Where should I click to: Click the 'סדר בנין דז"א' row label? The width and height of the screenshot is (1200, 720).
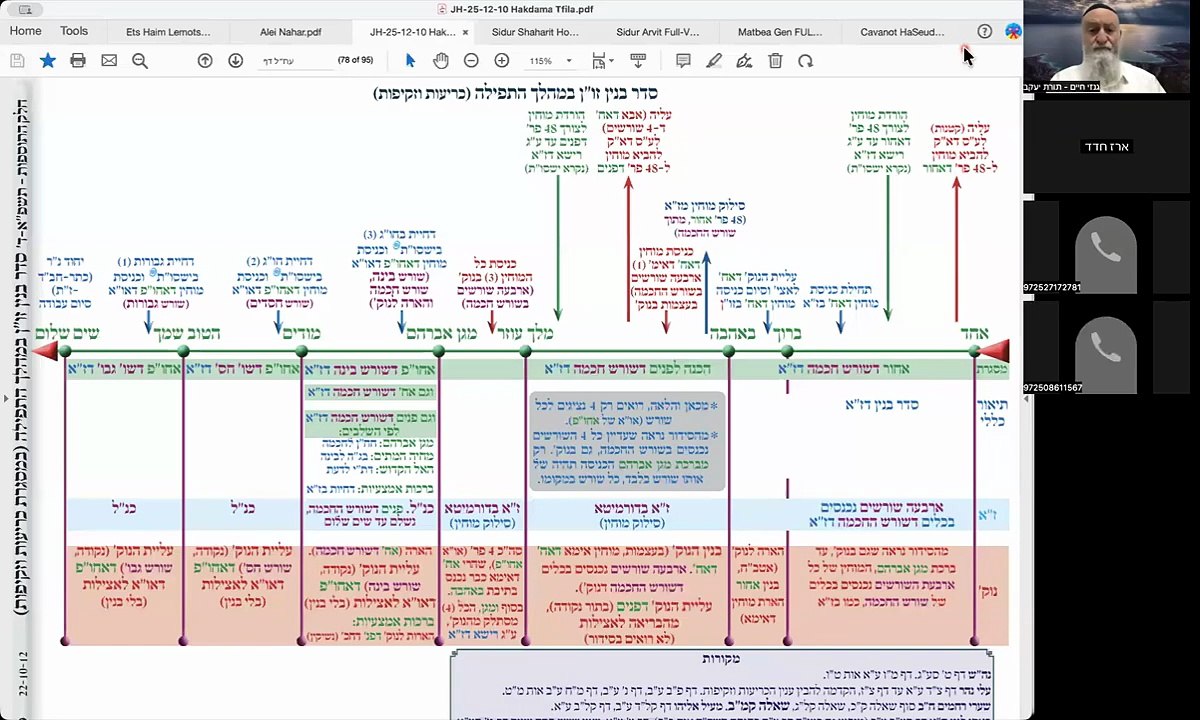coord(881,404)
